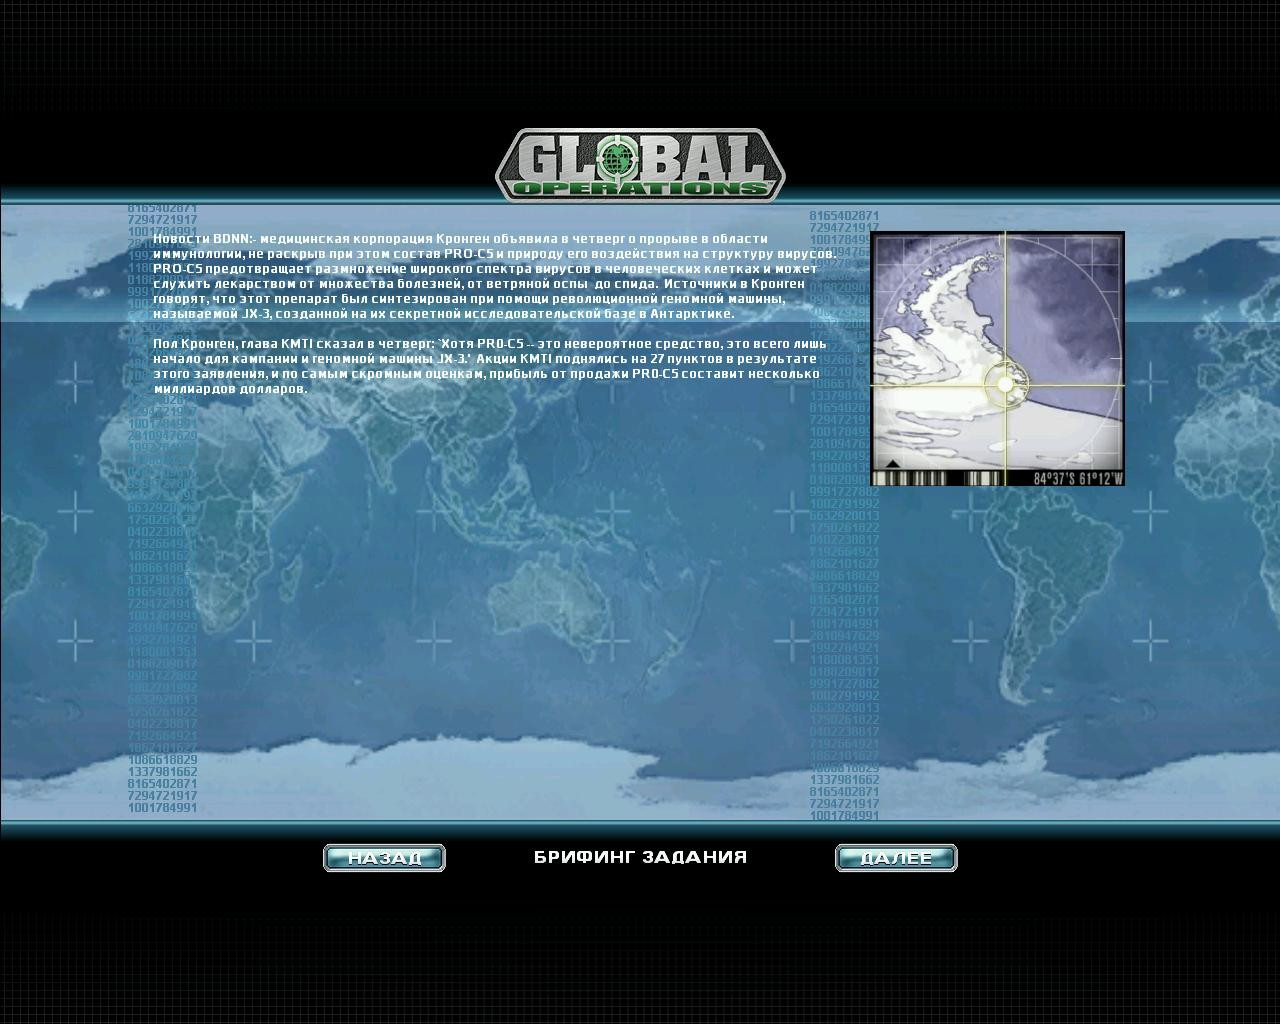The height and width of the screenshot is (1024, 1280).
Task: Click the БРИФИНГ ЗАДАНИЯ title
Action: [x=640, y=857]
